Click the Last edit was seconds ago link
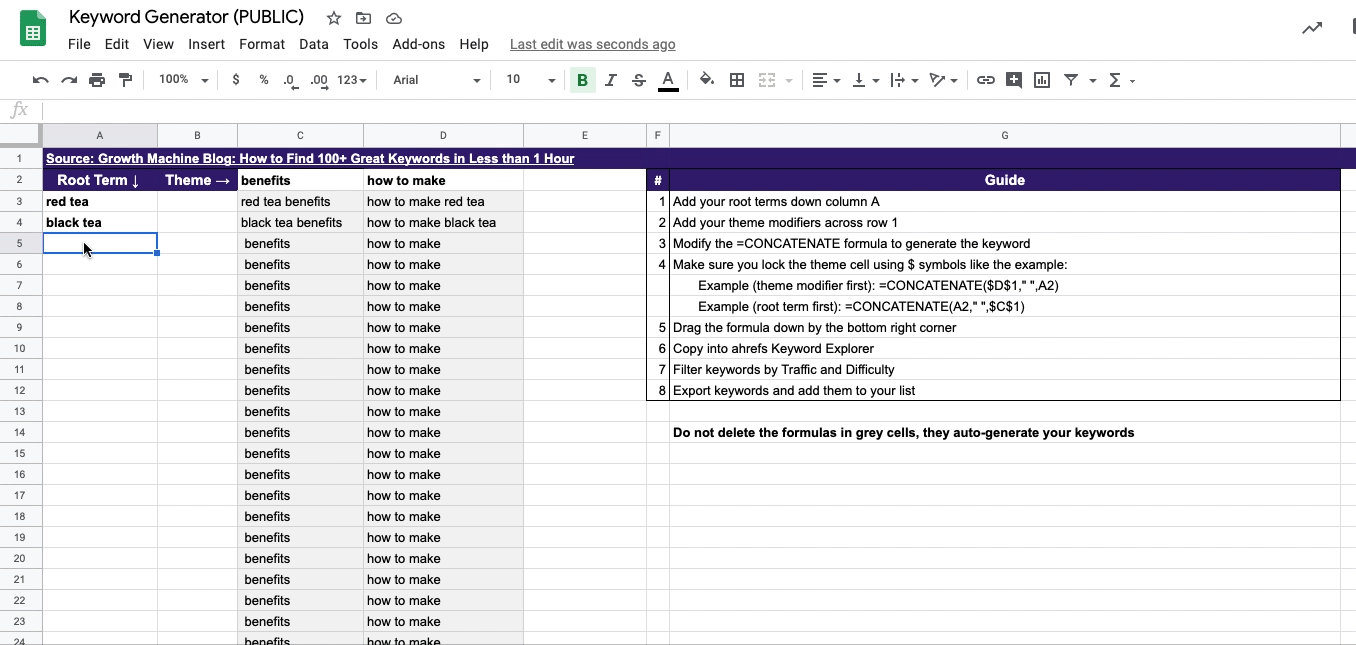 coord(592,44)
